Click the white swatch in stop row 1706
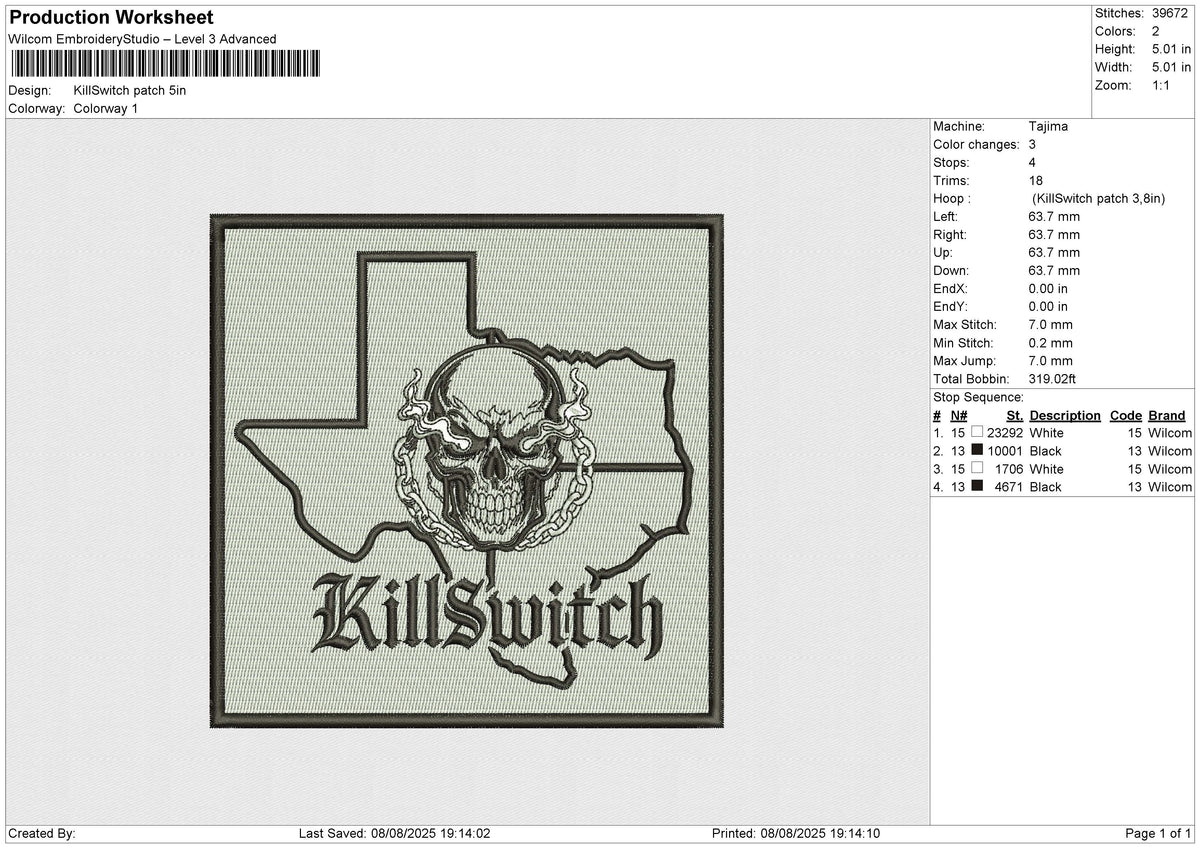 pos(976,468)
